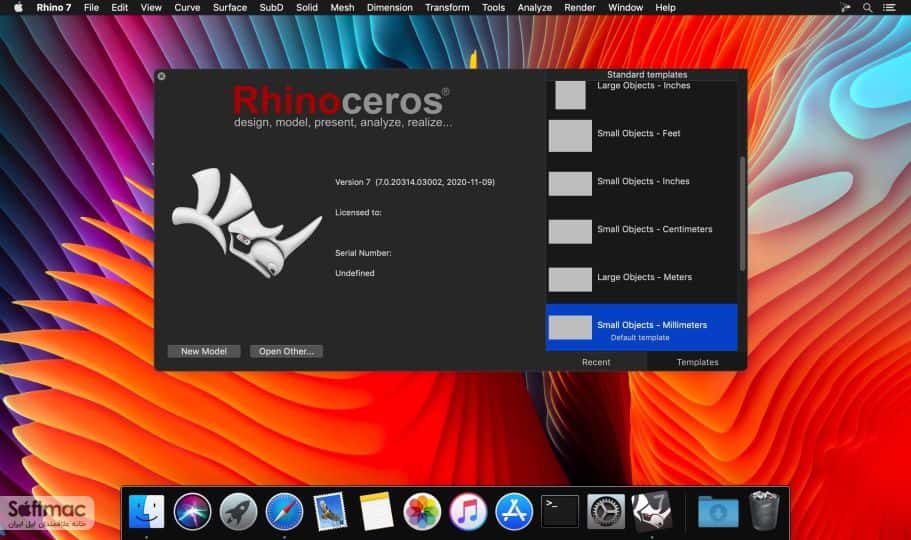Click Rhino 7 app icon in dock
Screen dimensions: 911x540
click(x=652, y=512)
